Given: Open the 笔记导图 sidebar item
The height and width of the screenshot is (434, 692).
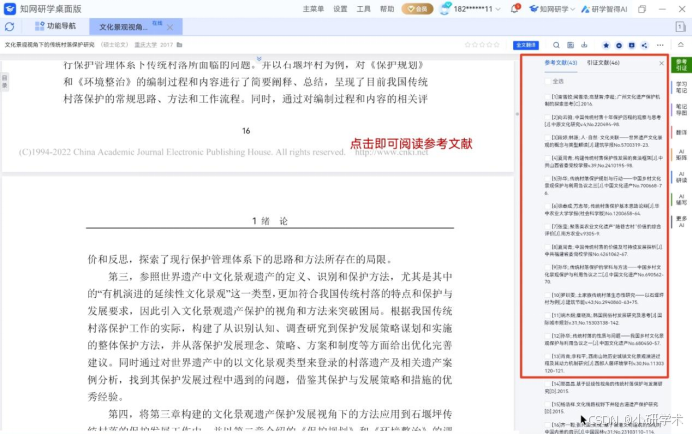Looking at the screenshot, I should pyautogui.click(x=681, y=109).
